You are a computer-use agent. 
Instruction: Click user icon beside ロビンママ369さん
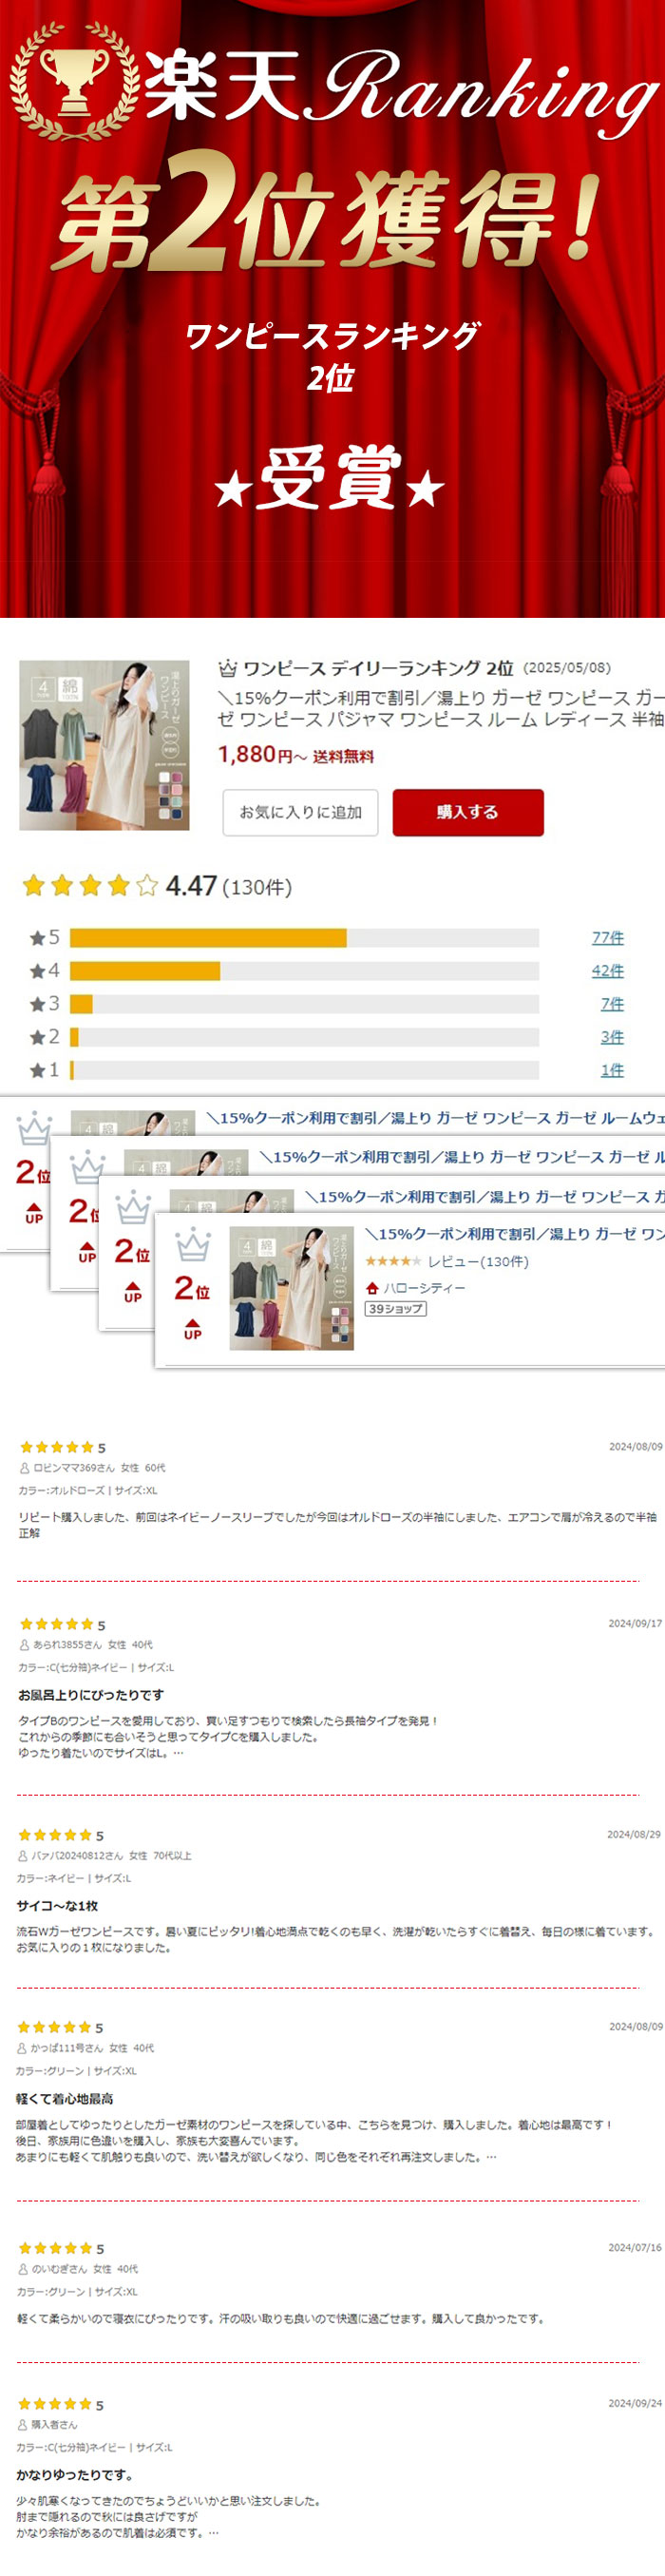pos(25,1468)
